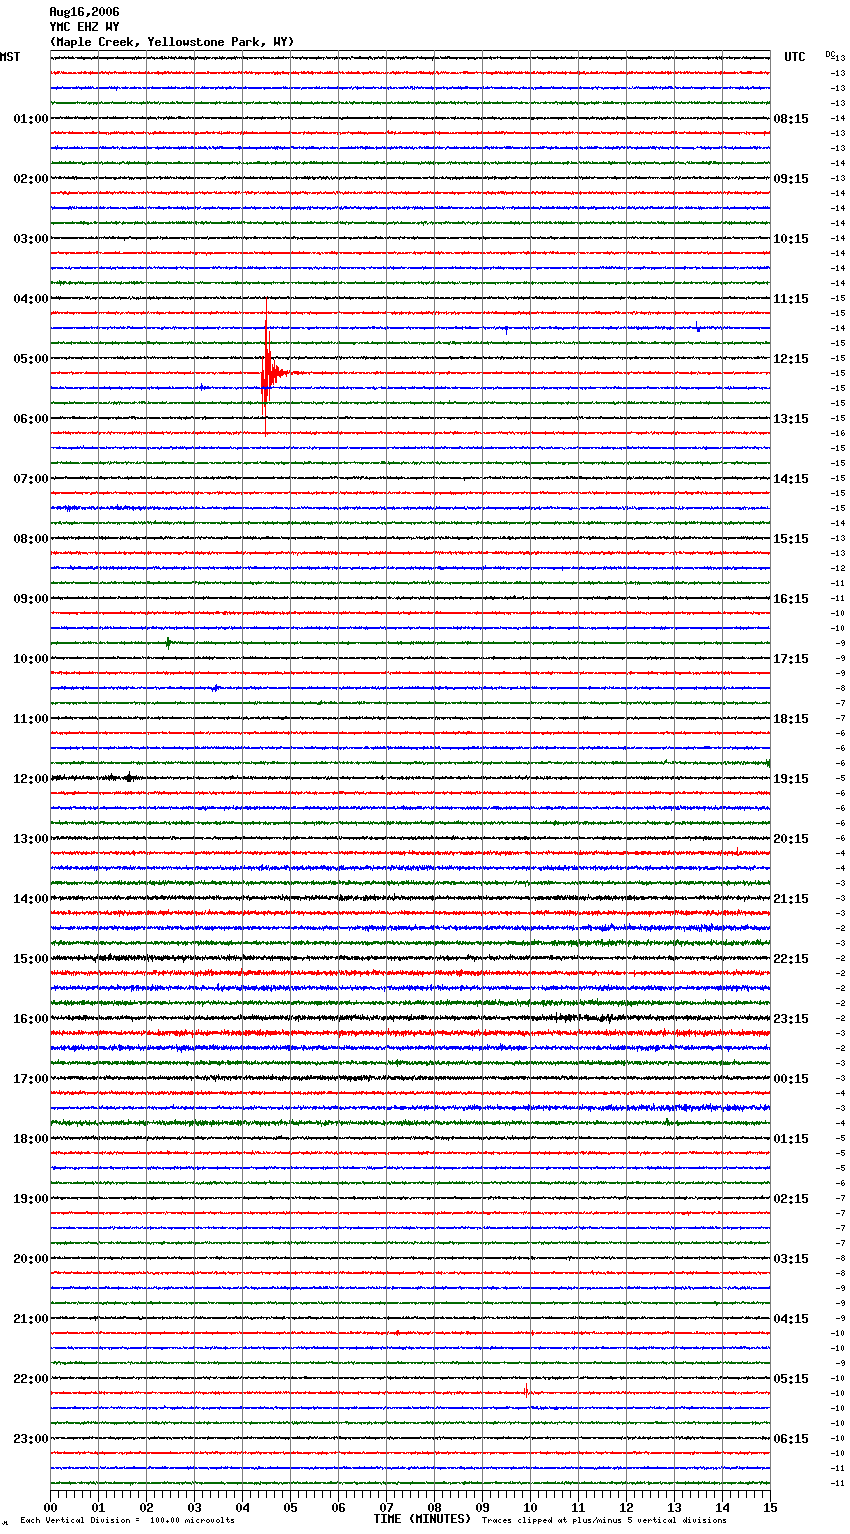Click the TIME (MINUTES) axis title
This screenshot has width=850, height=1534.
pyautogui.click(x=422, y=1519)
